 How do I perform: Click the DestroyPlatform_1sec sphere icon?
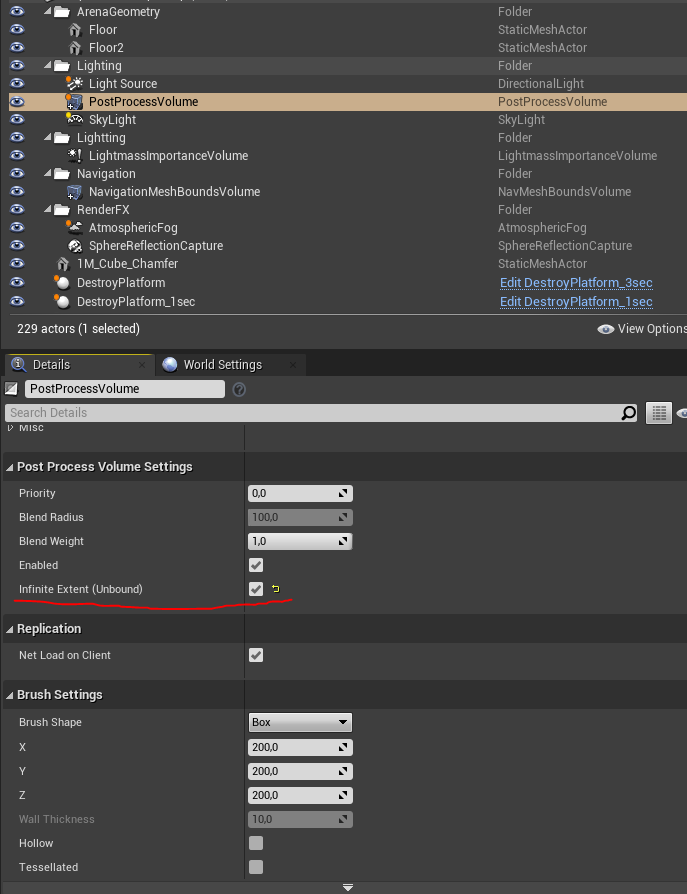[62, 302]
